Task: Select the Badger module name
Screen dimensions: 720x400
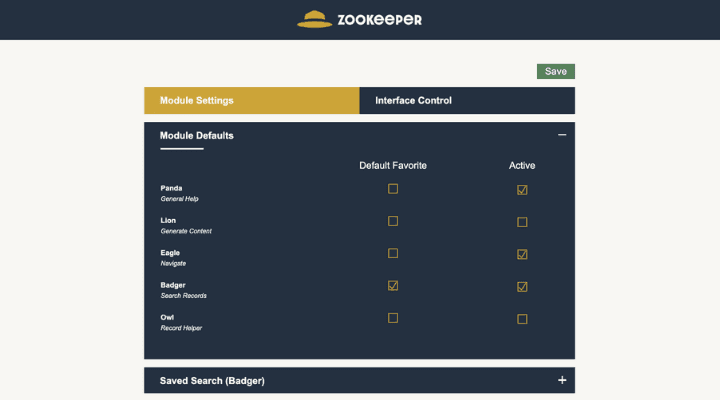Action: [173, 285]
